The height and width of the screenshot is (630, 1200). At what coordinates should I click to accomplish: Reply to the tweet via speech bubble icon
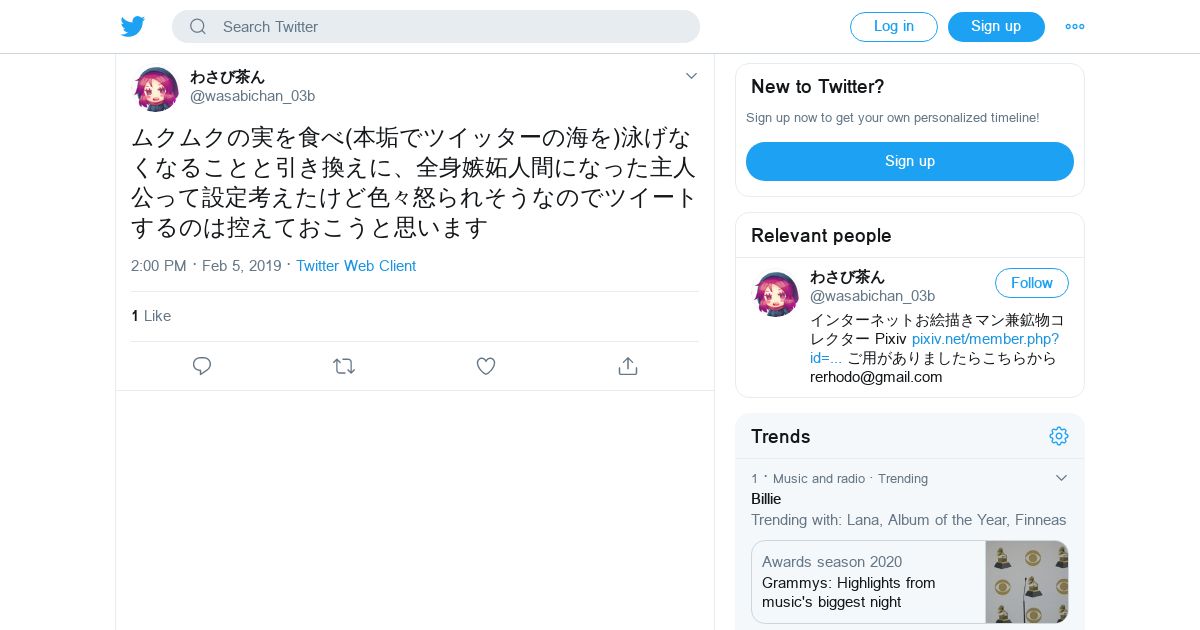pos(202,366)
